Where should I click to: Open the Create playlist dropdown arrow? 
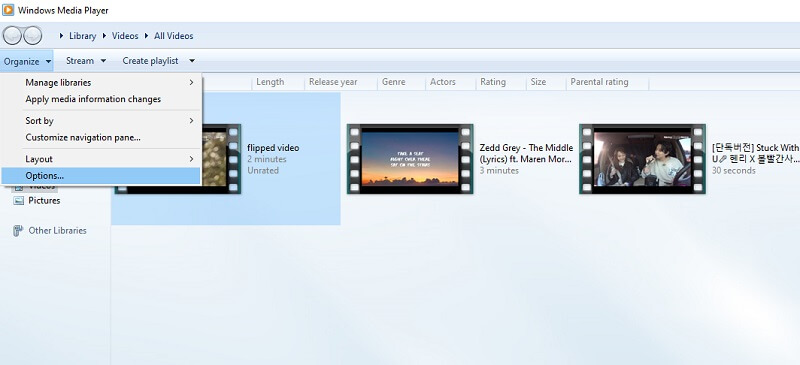point(192,61)
